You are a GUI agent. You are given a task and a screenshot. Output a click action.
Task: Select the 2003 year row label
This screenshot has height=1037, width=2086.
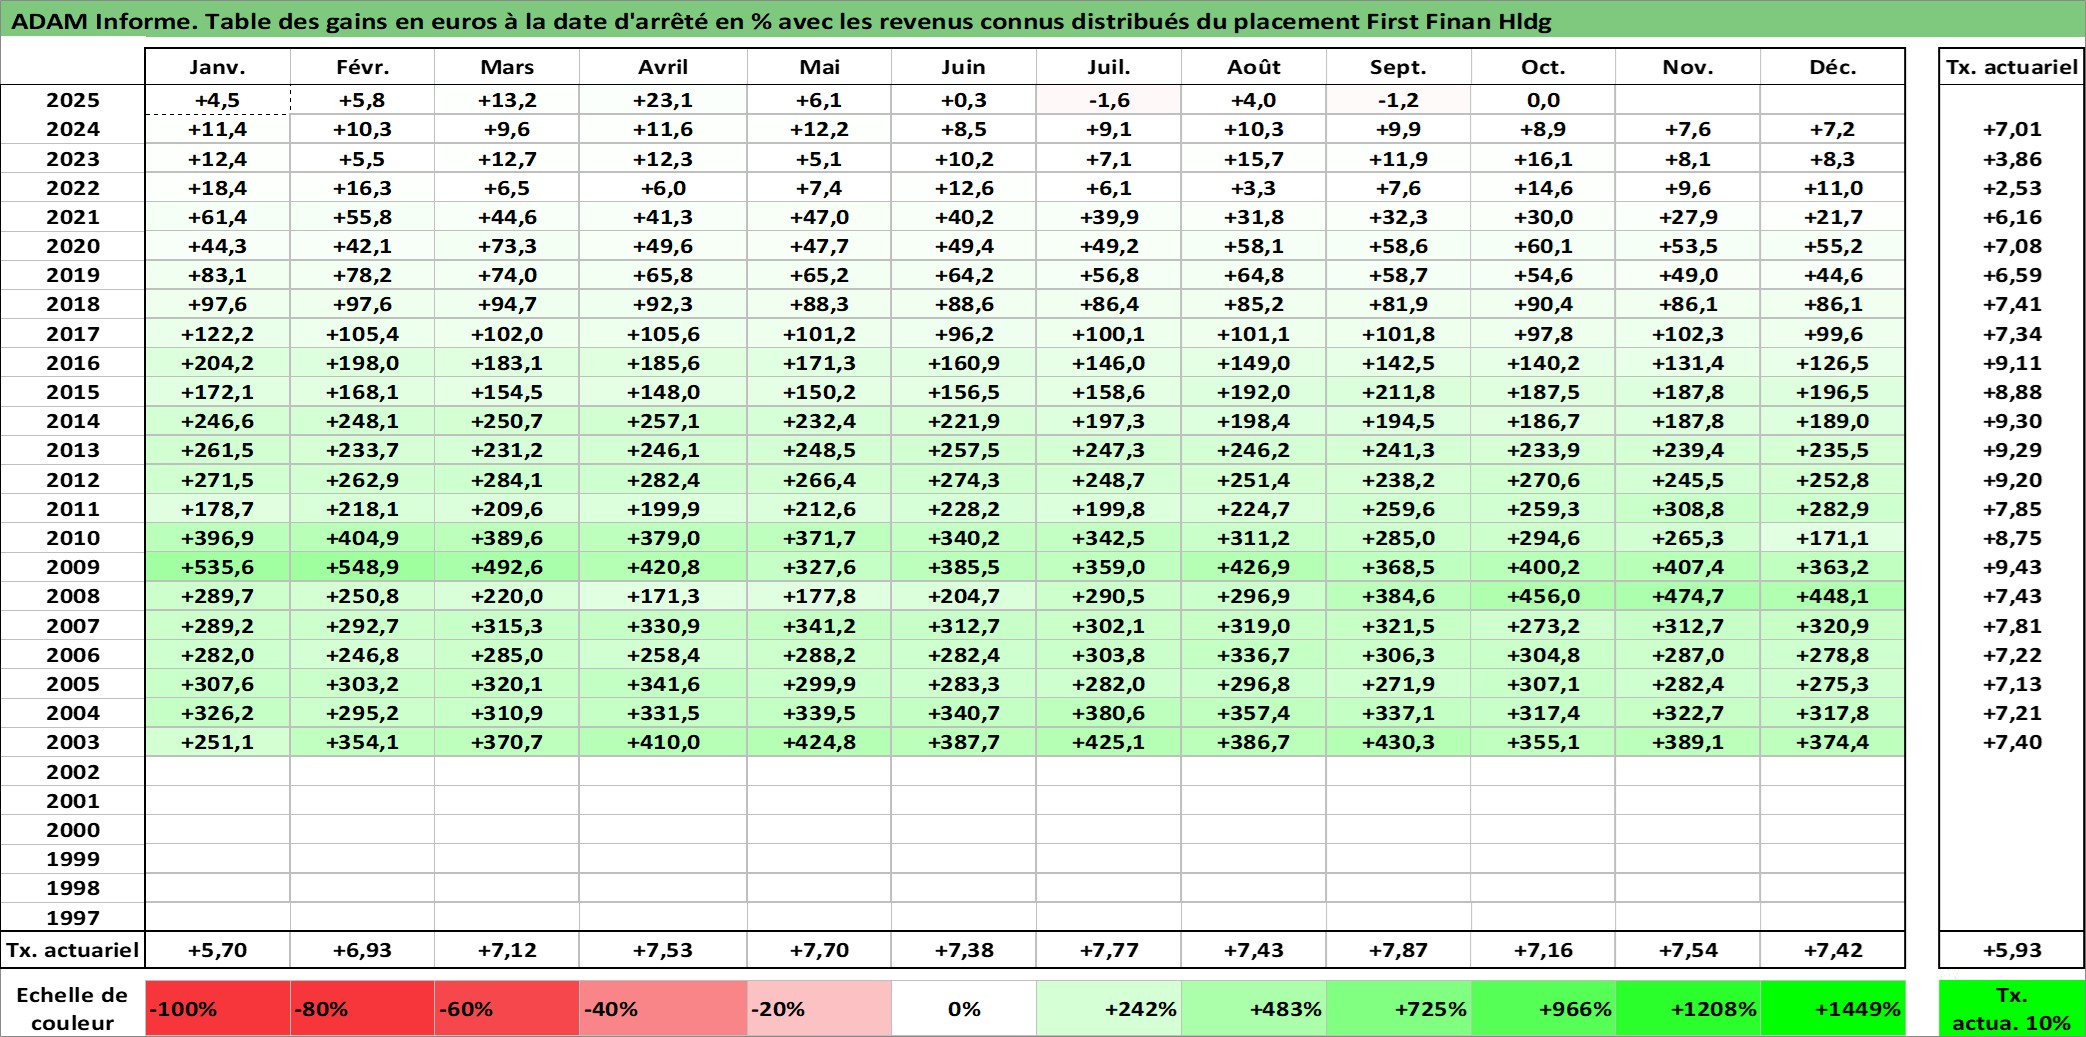tap(73, 742)
